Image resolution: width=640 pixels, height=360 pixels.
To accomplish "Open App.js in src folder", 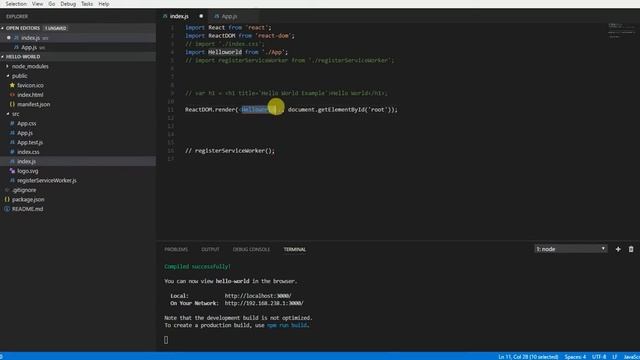I will (25, 133).
